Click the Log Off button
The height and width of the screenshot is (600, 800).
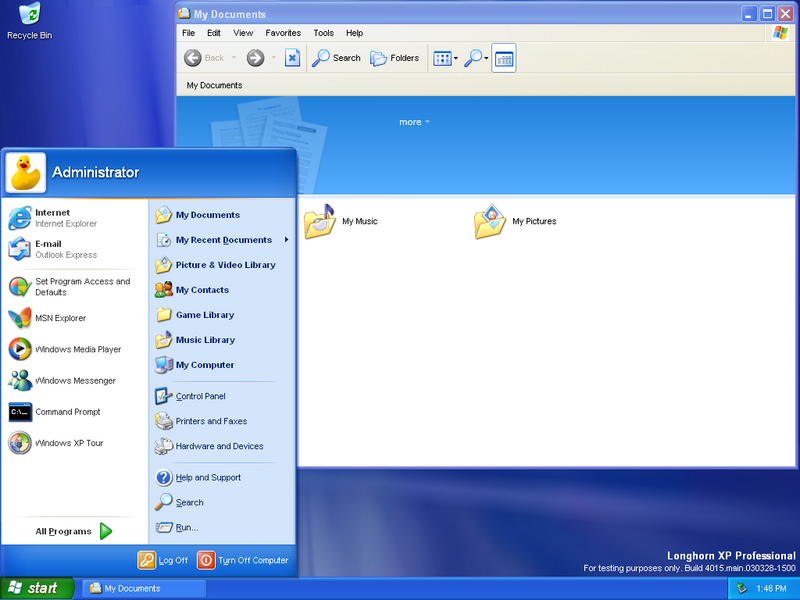(163, 560)
